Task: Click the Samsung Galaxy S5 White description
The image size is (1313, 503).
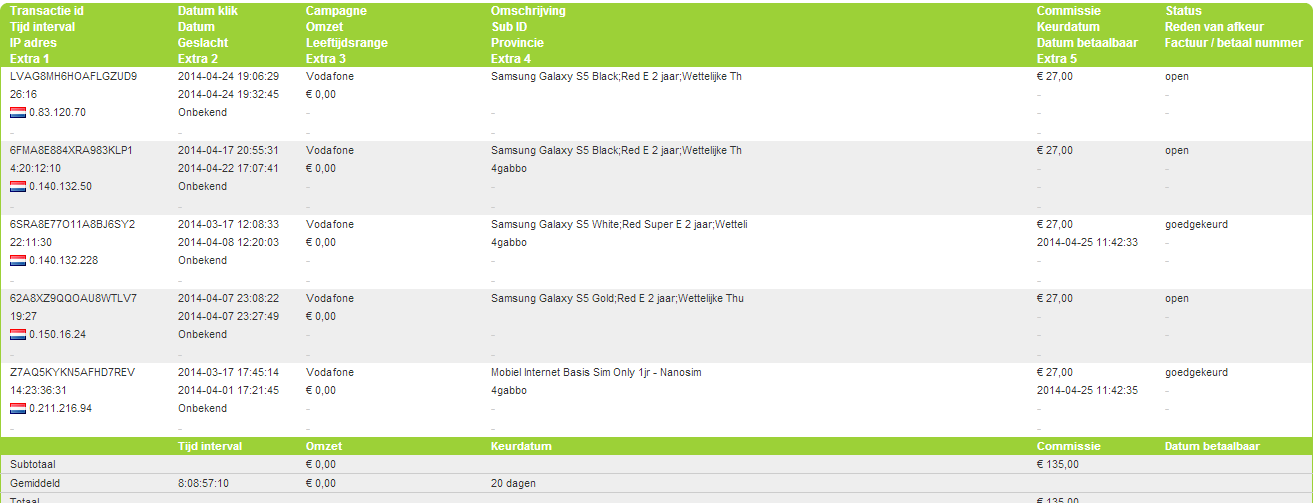Action: point(619,224)
